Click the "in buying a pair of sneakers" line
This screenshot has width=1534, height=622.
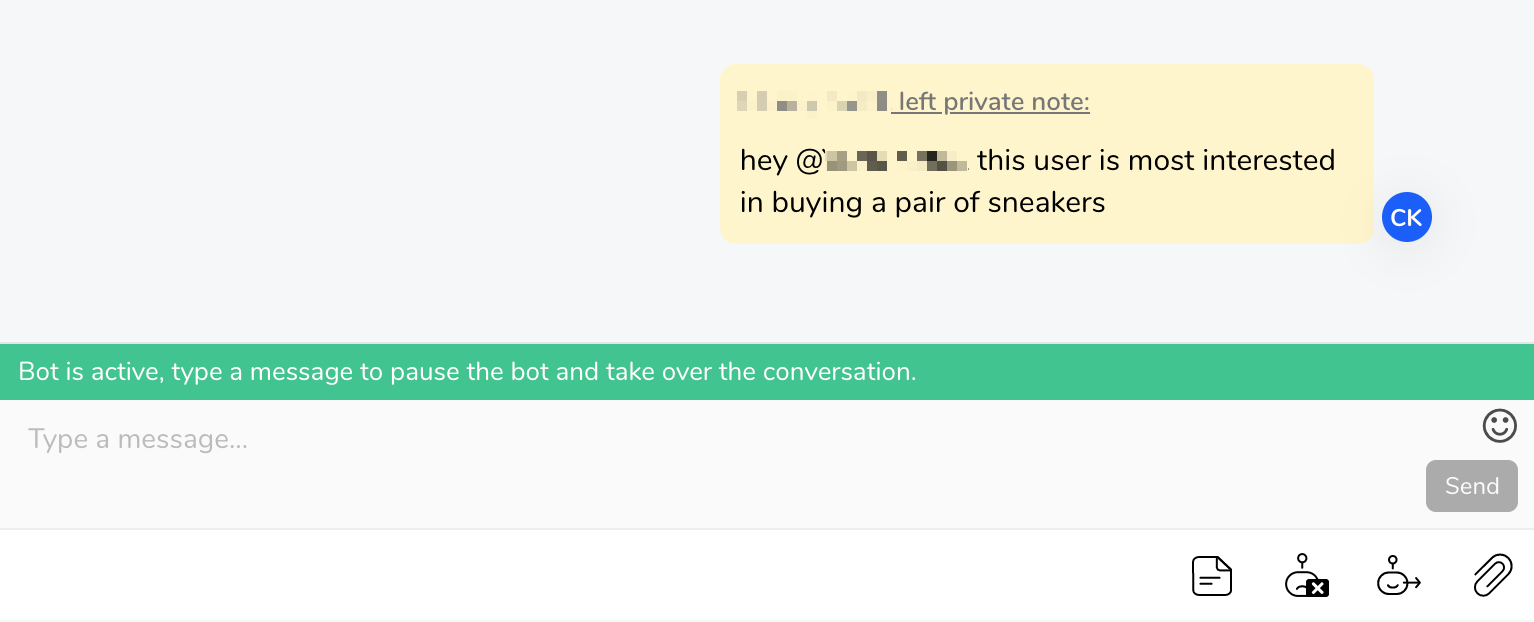pyautogui.click(x=922, y=202)
